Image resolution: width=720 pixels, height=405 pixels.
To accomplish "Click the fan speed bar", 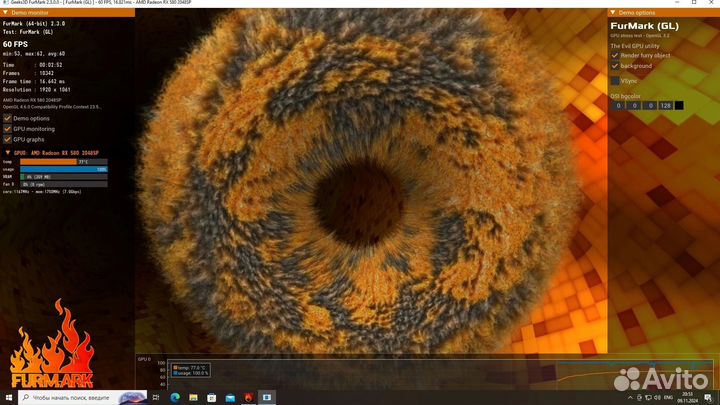I will point(64,184).
